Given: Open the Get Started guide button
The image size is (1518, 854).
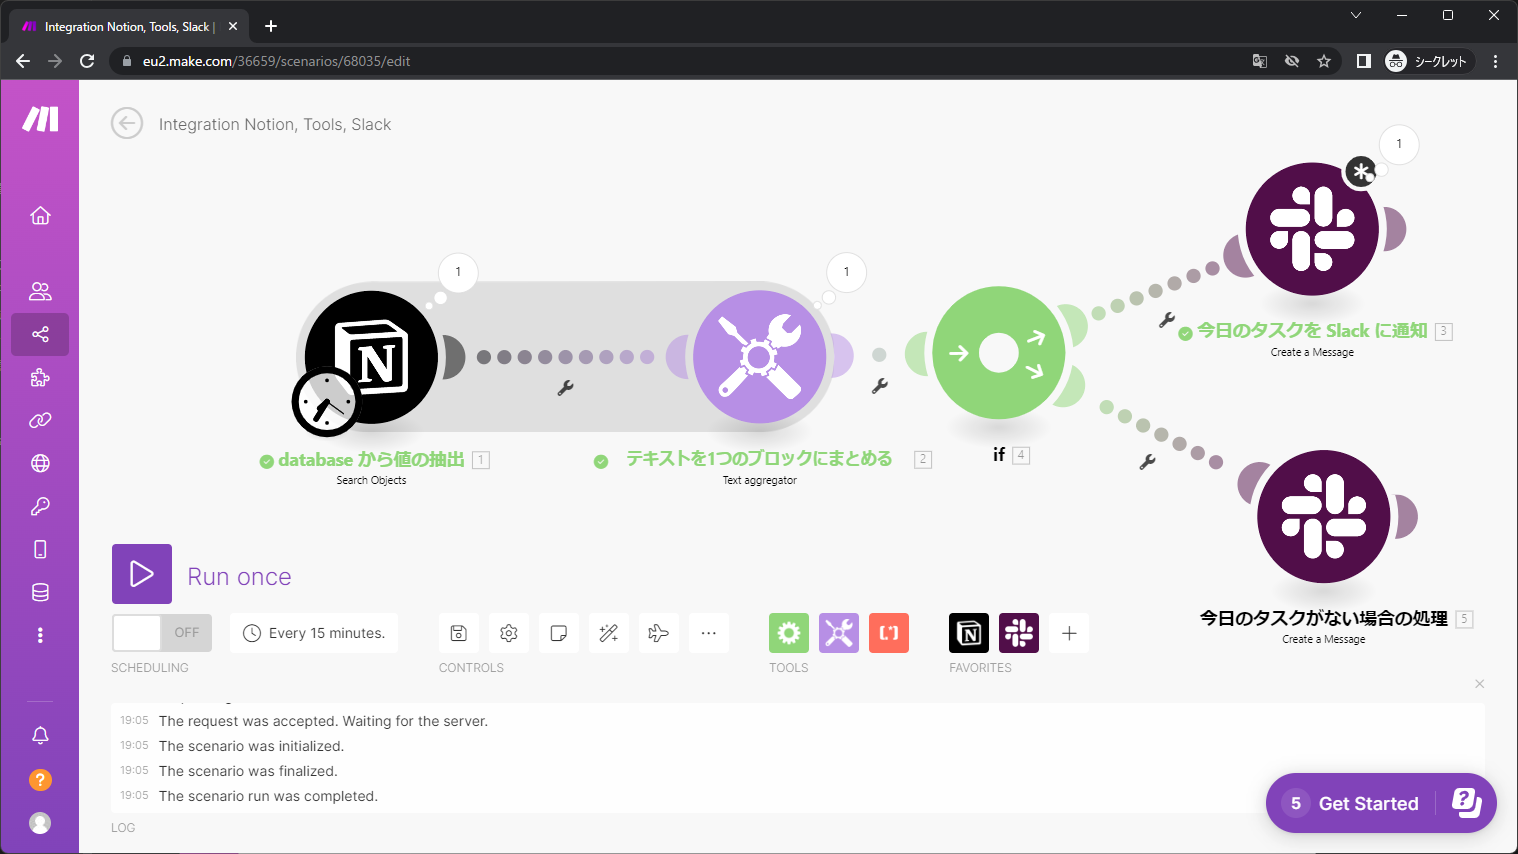Looking at the screenshot, I should (x=1381, y=803).
